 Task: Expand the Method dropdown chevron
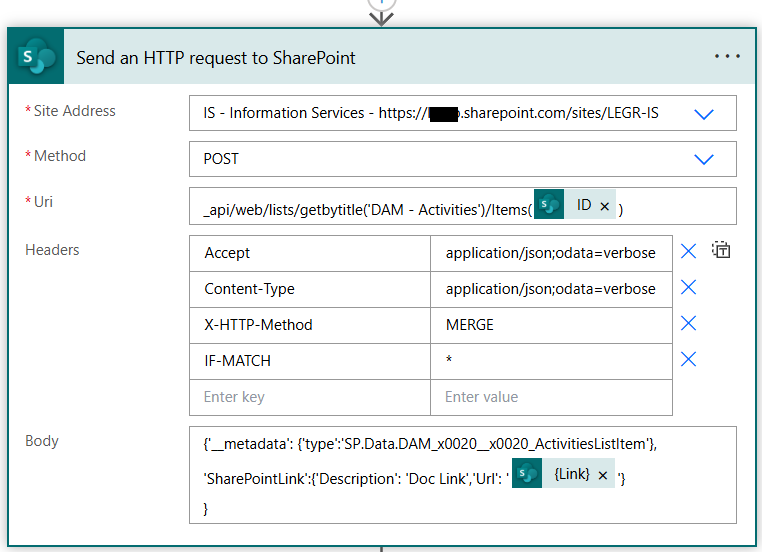tap(703, 159)
